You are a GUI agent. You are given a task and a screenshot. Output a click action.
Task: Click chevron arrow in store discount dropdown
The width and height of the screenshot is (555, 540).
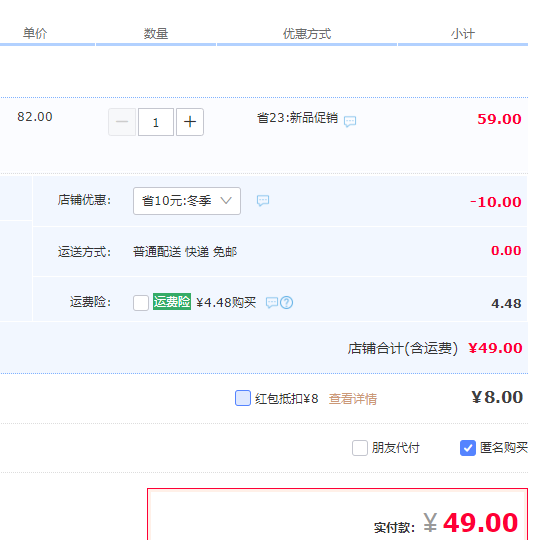click(226, 201)
